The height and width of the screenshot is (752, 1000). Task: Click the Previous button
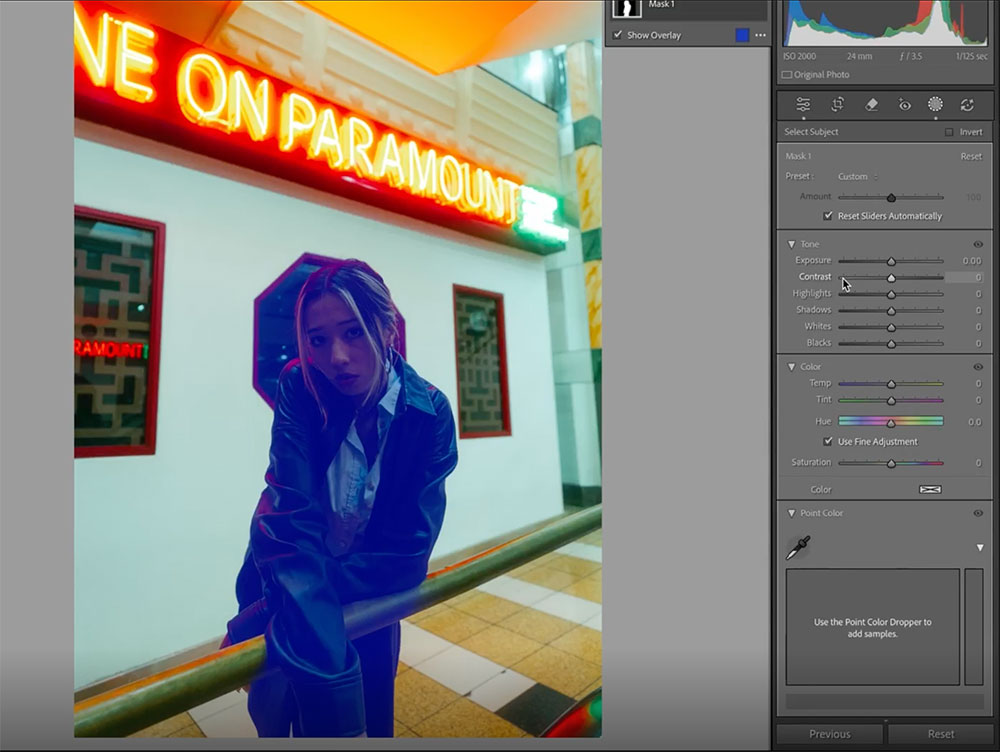click(x=830, y=734)
